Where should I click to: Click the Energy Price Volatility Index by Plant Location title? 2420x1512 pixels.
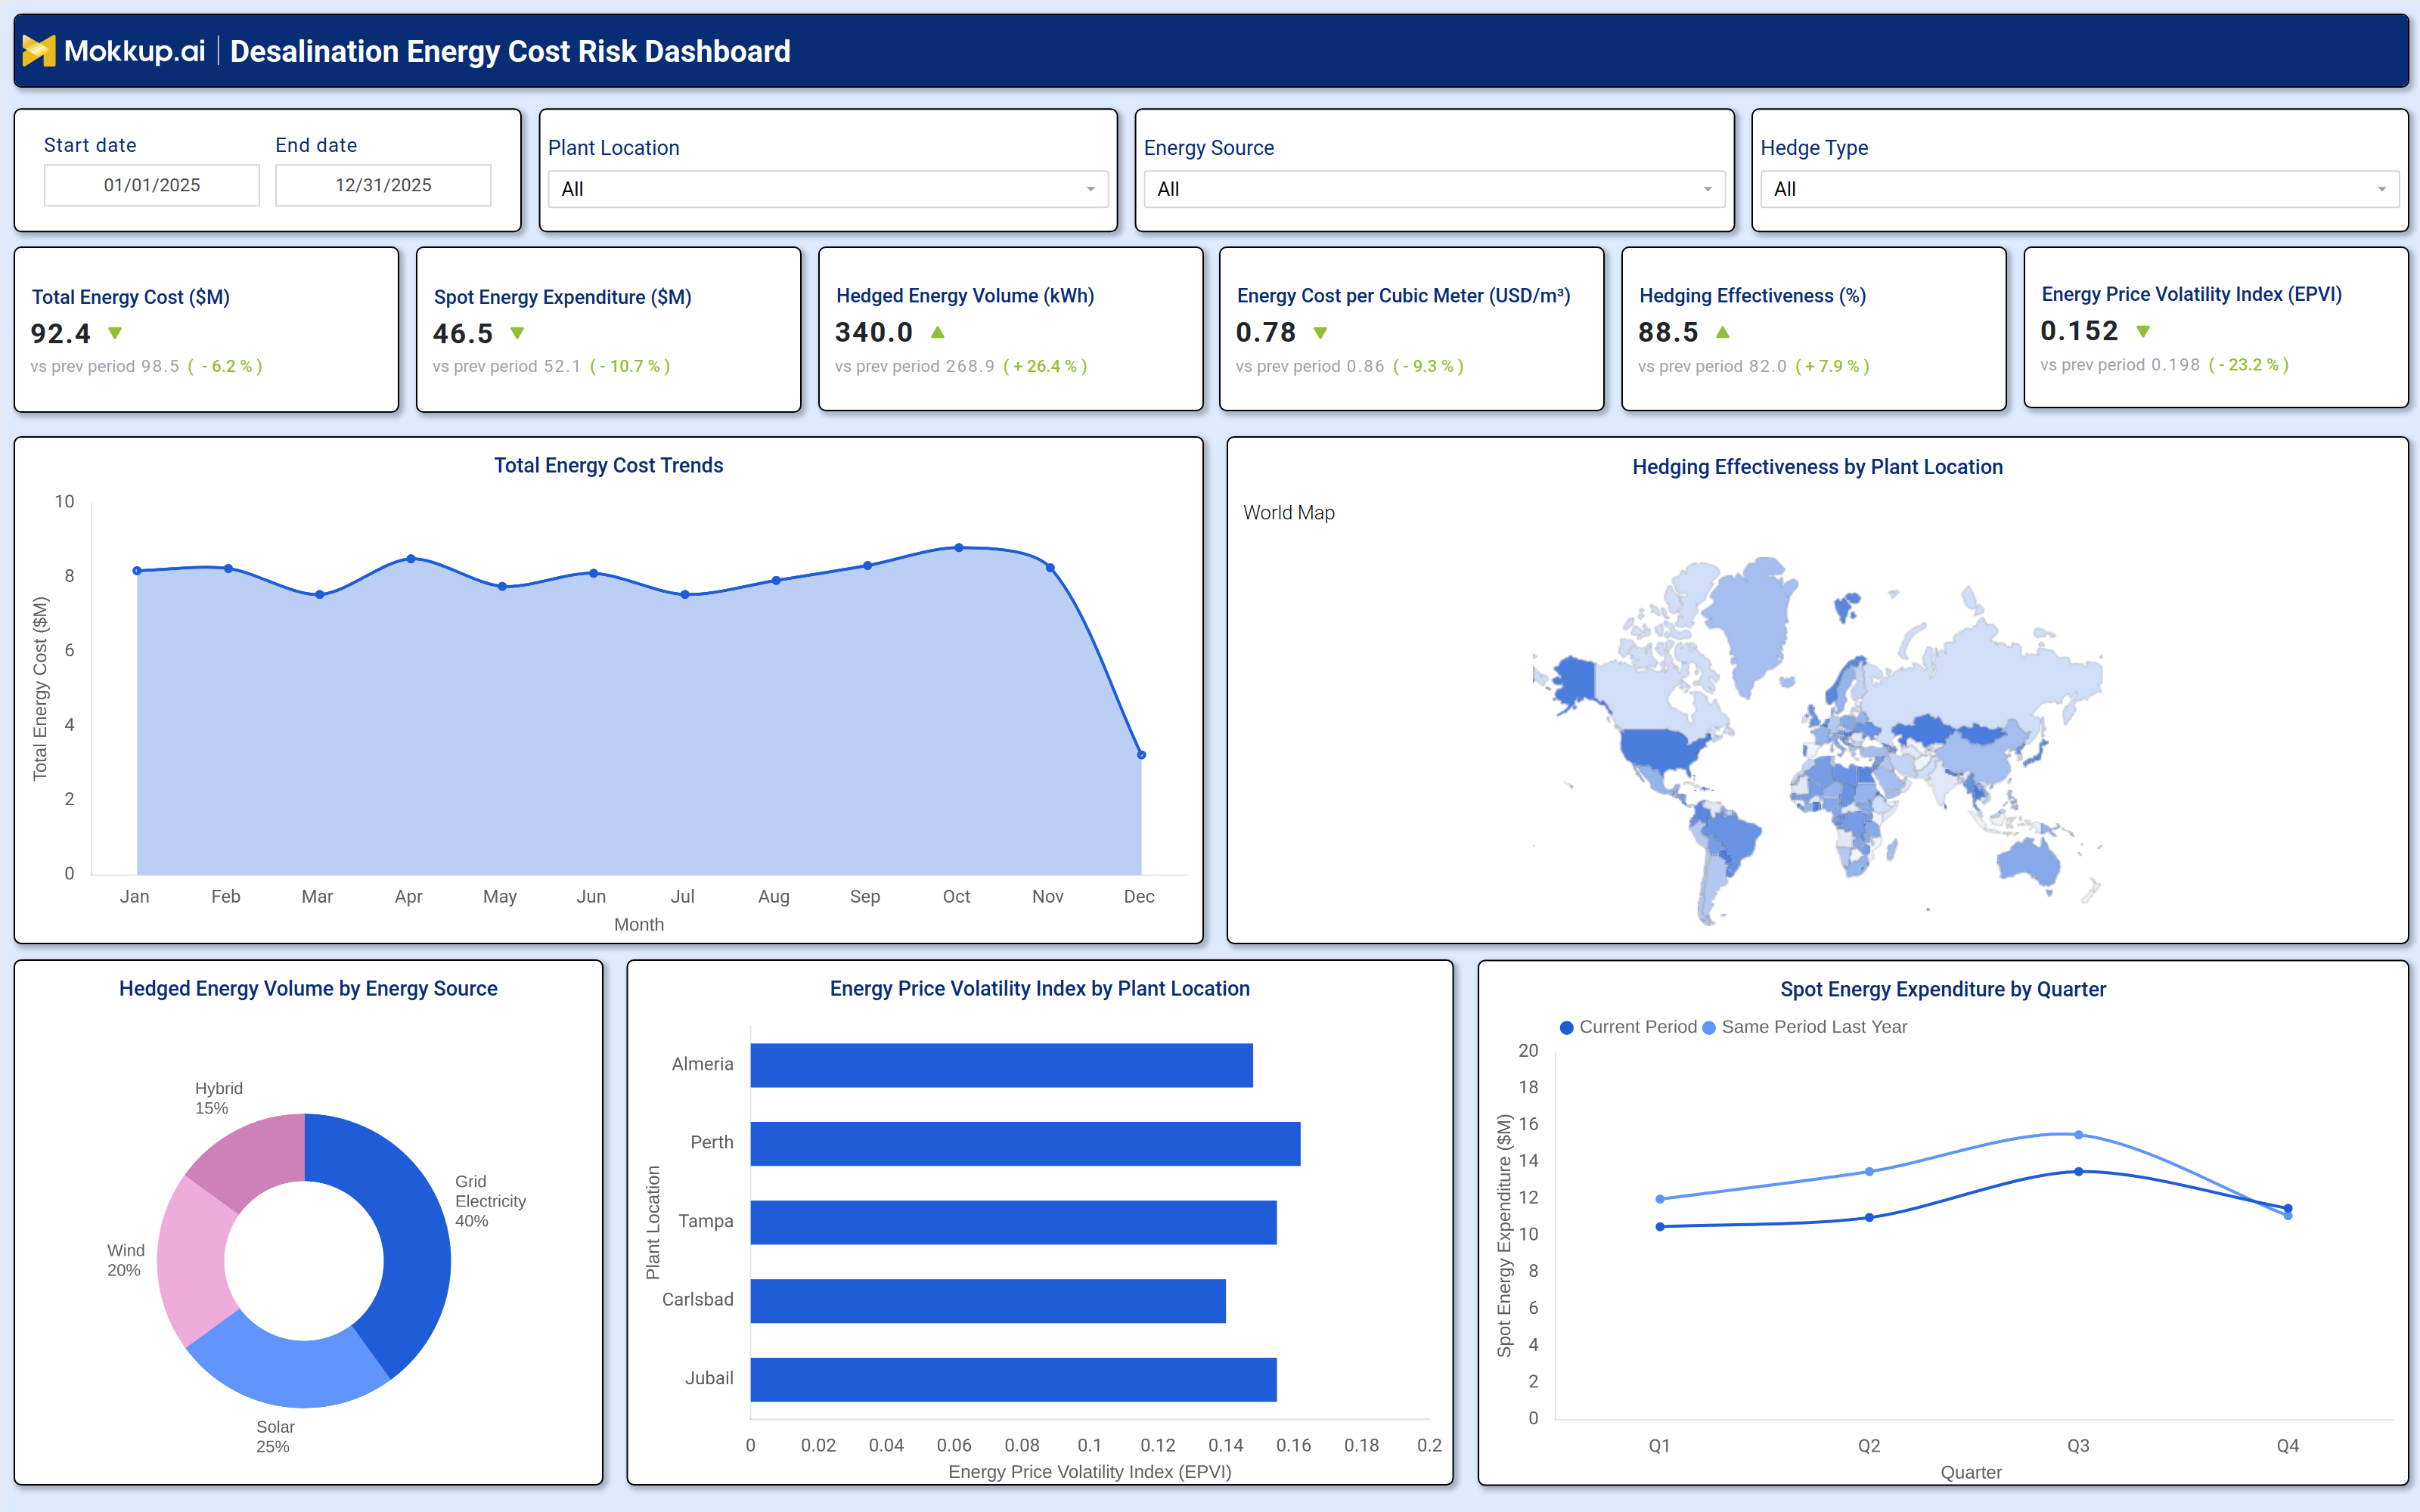pos(1039,988)
